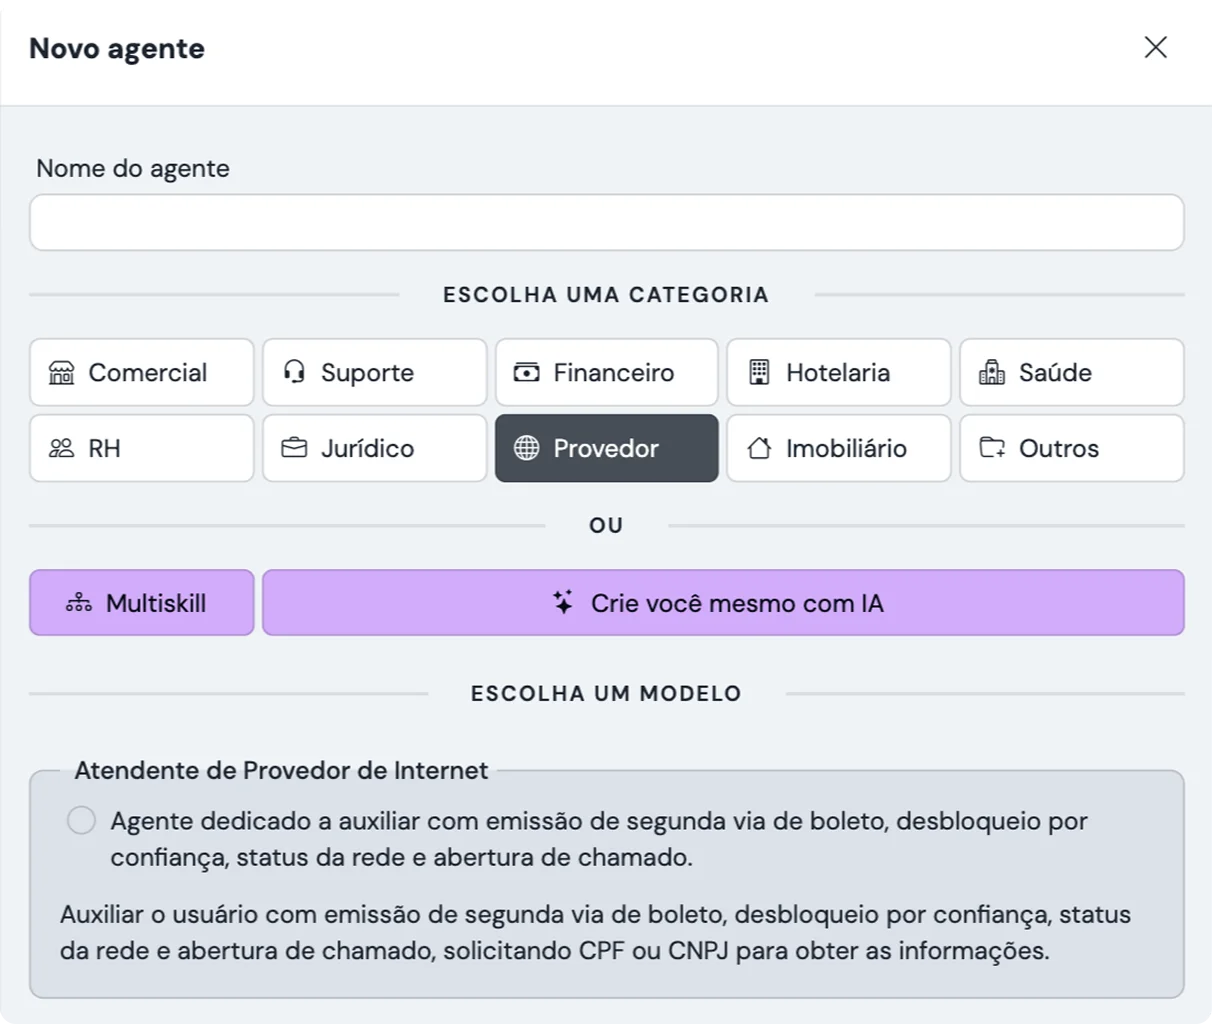
Task: Click the headset icon on Suporte
Action: [294, 372]
